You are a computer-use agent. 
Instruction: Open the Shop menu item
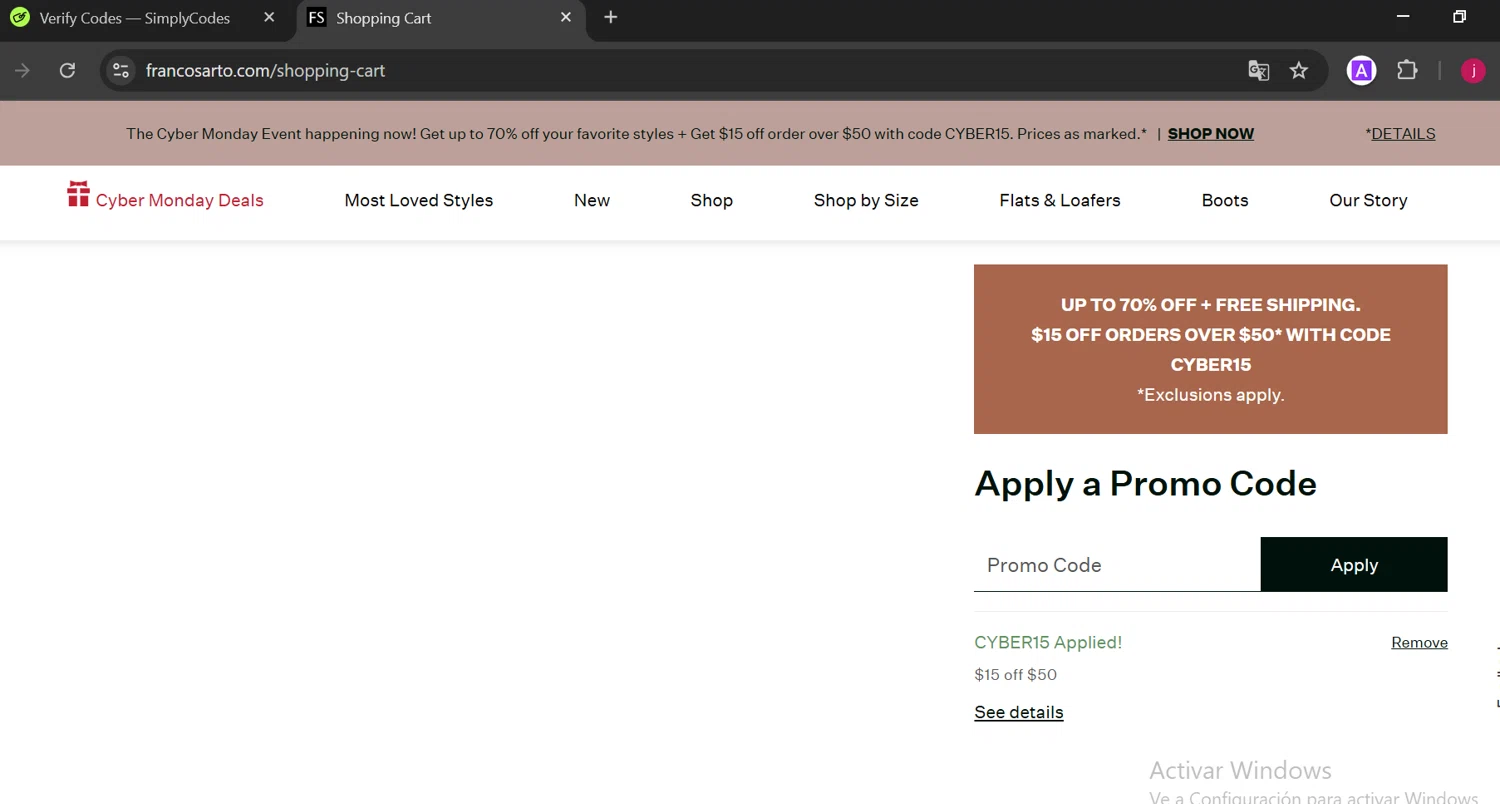coord(712,200)
